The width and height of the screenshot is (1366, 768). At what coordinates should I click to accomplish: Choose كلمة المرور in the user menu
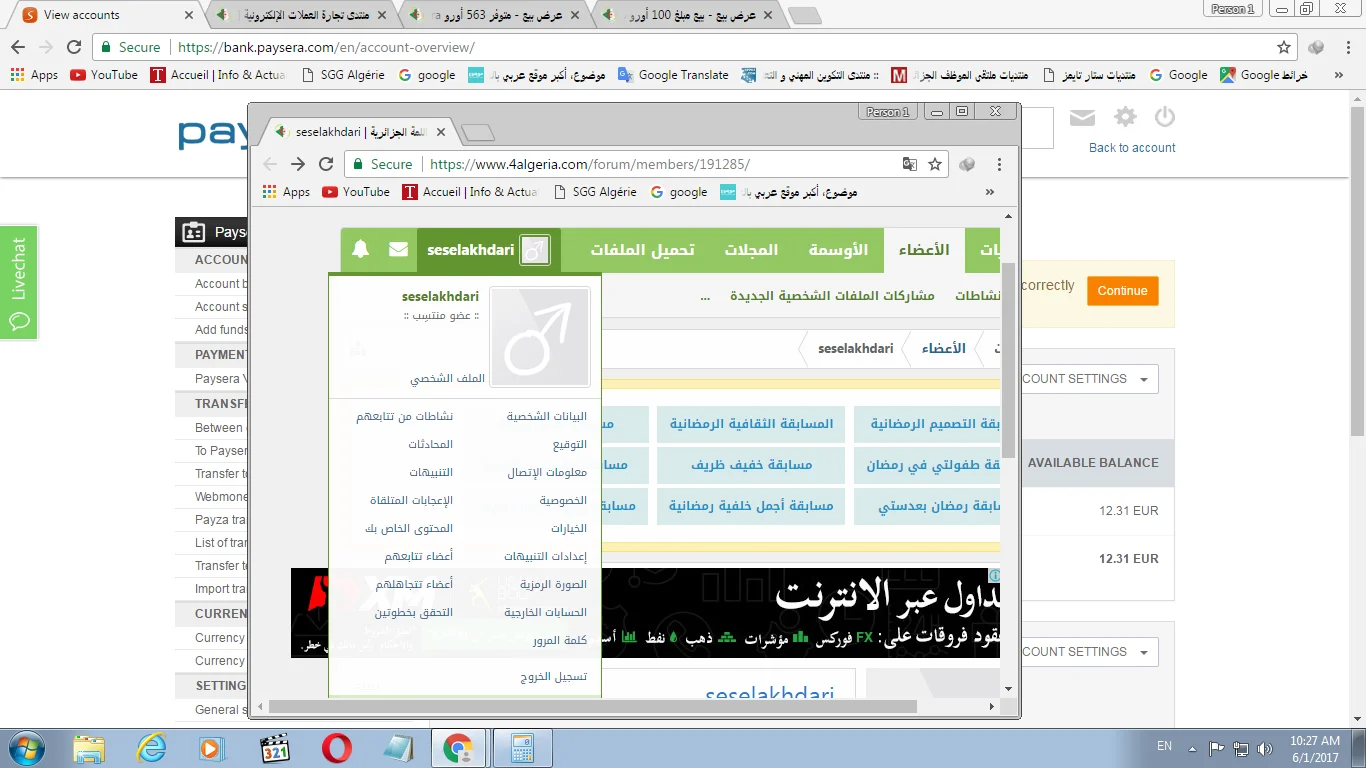point(559,641)
